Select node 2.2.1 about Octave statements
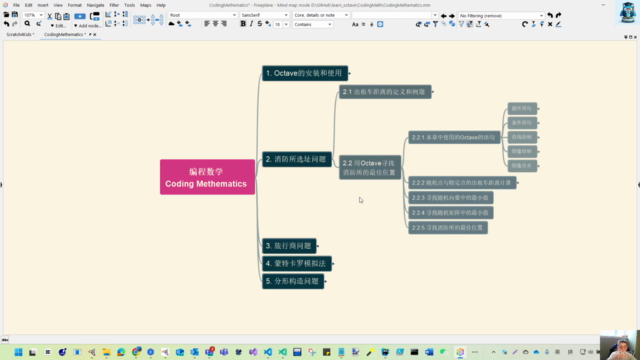The image size is (640, 360). (454, 137)
